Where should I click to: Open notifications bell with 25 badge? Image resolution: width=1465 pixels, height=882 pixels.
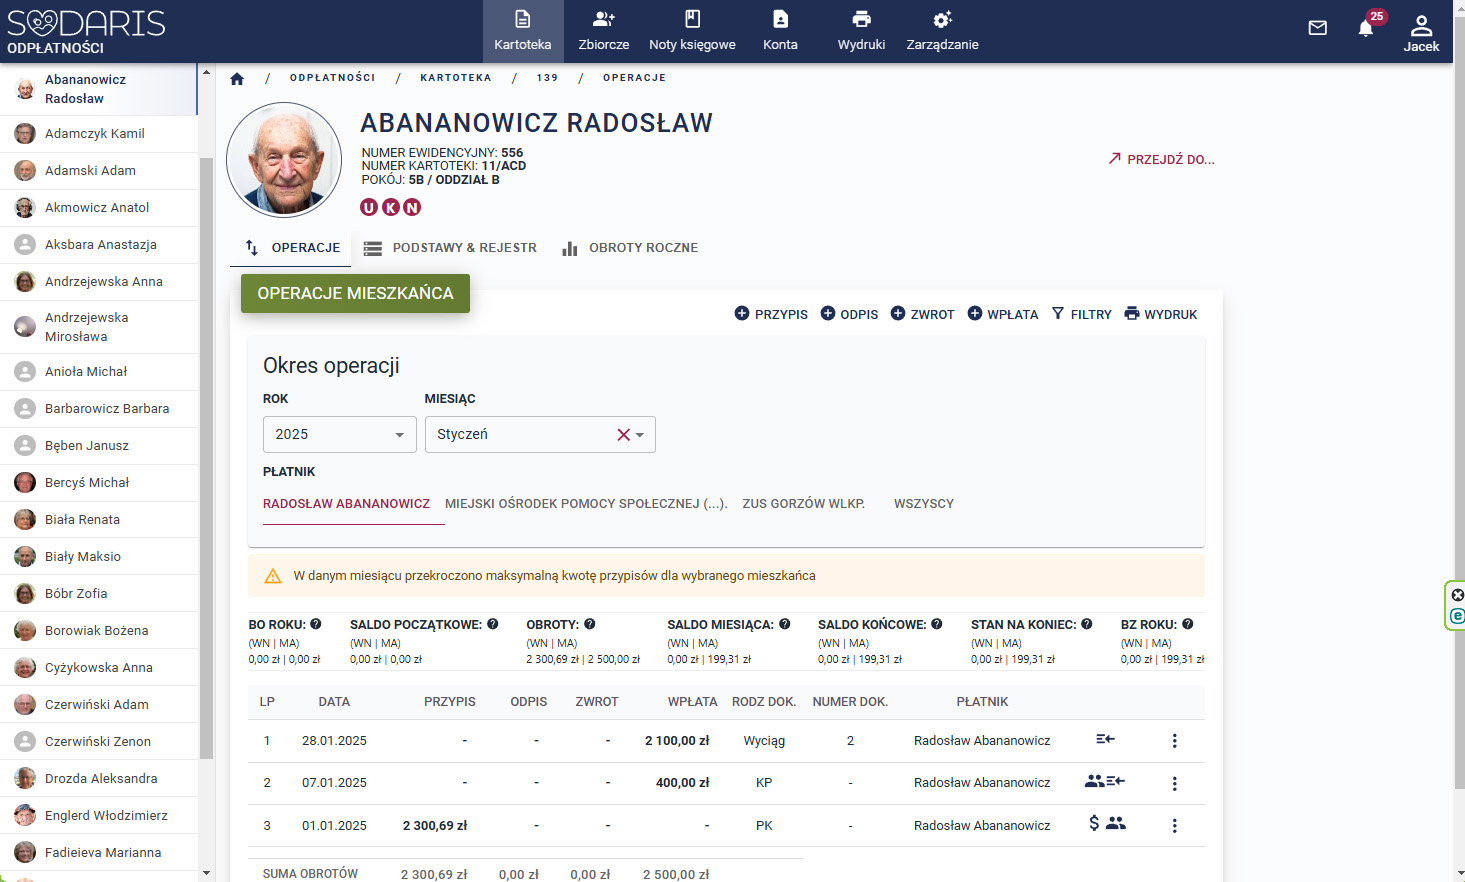(1366, 28)
